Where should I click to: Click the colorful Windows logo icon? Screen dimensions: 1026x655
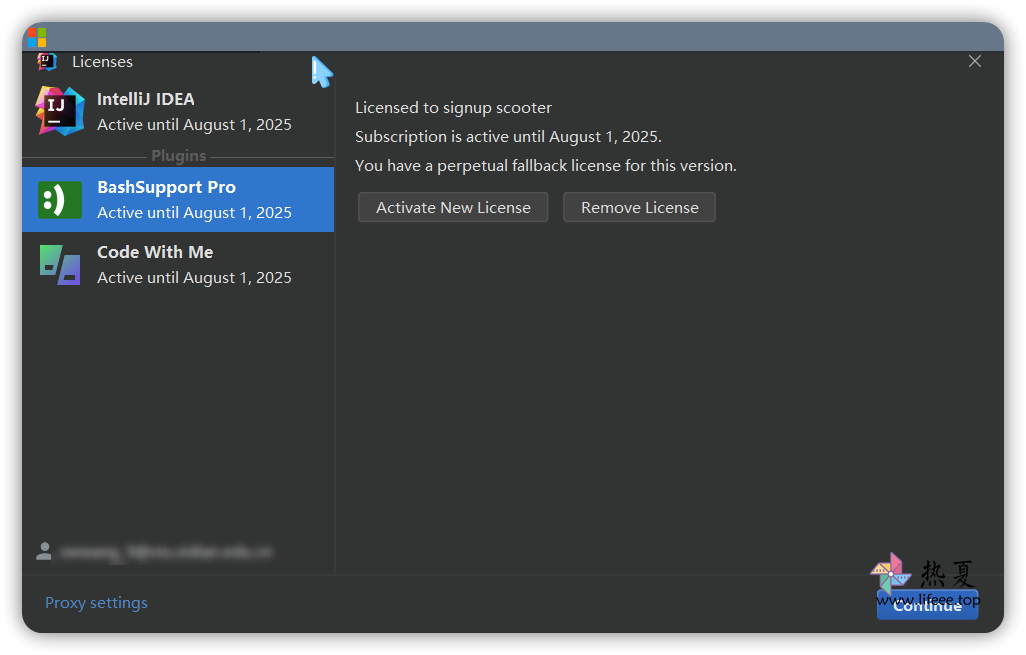pos(36,38)
